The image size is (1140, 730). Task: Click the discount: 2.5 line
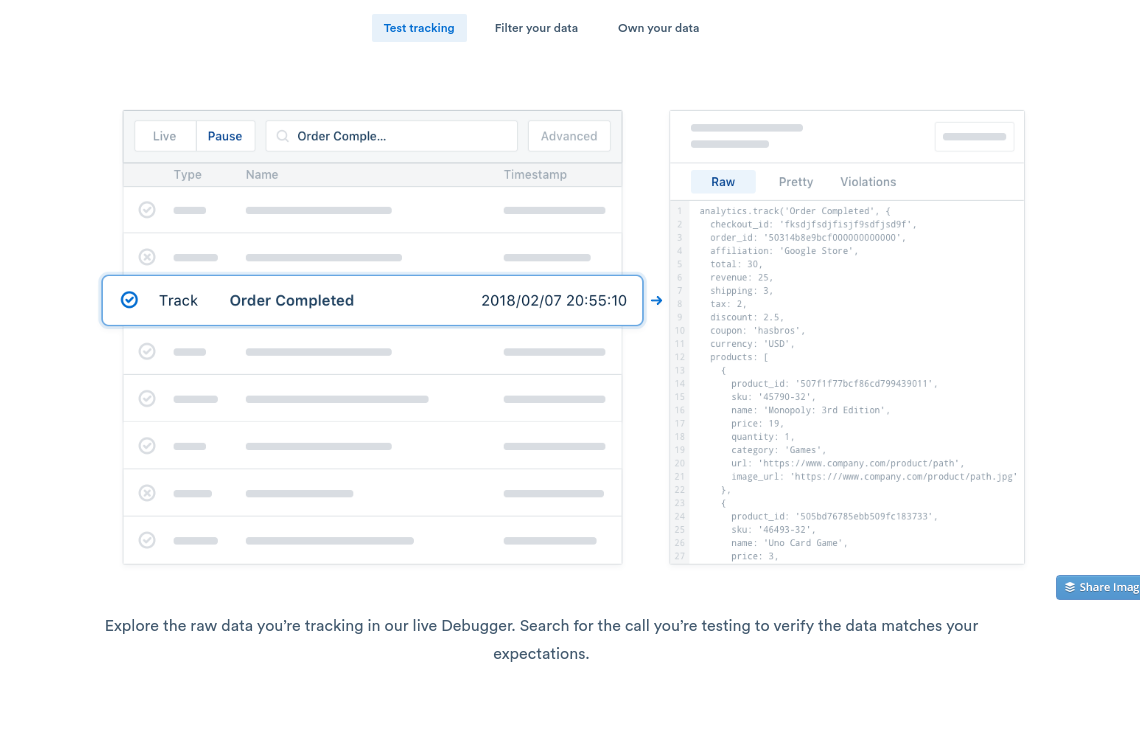pos(746,317)
